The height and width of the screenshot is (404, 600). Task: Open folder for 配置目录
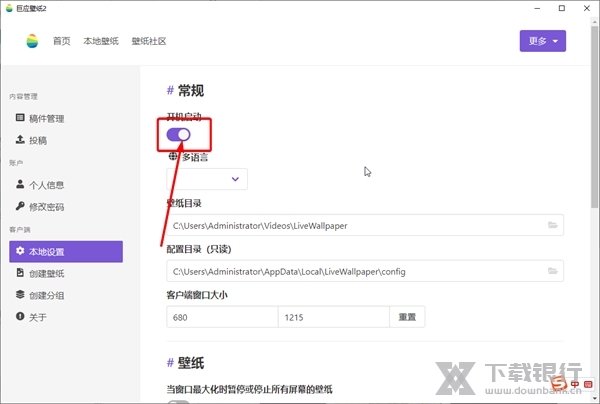[x=553, y=271]
